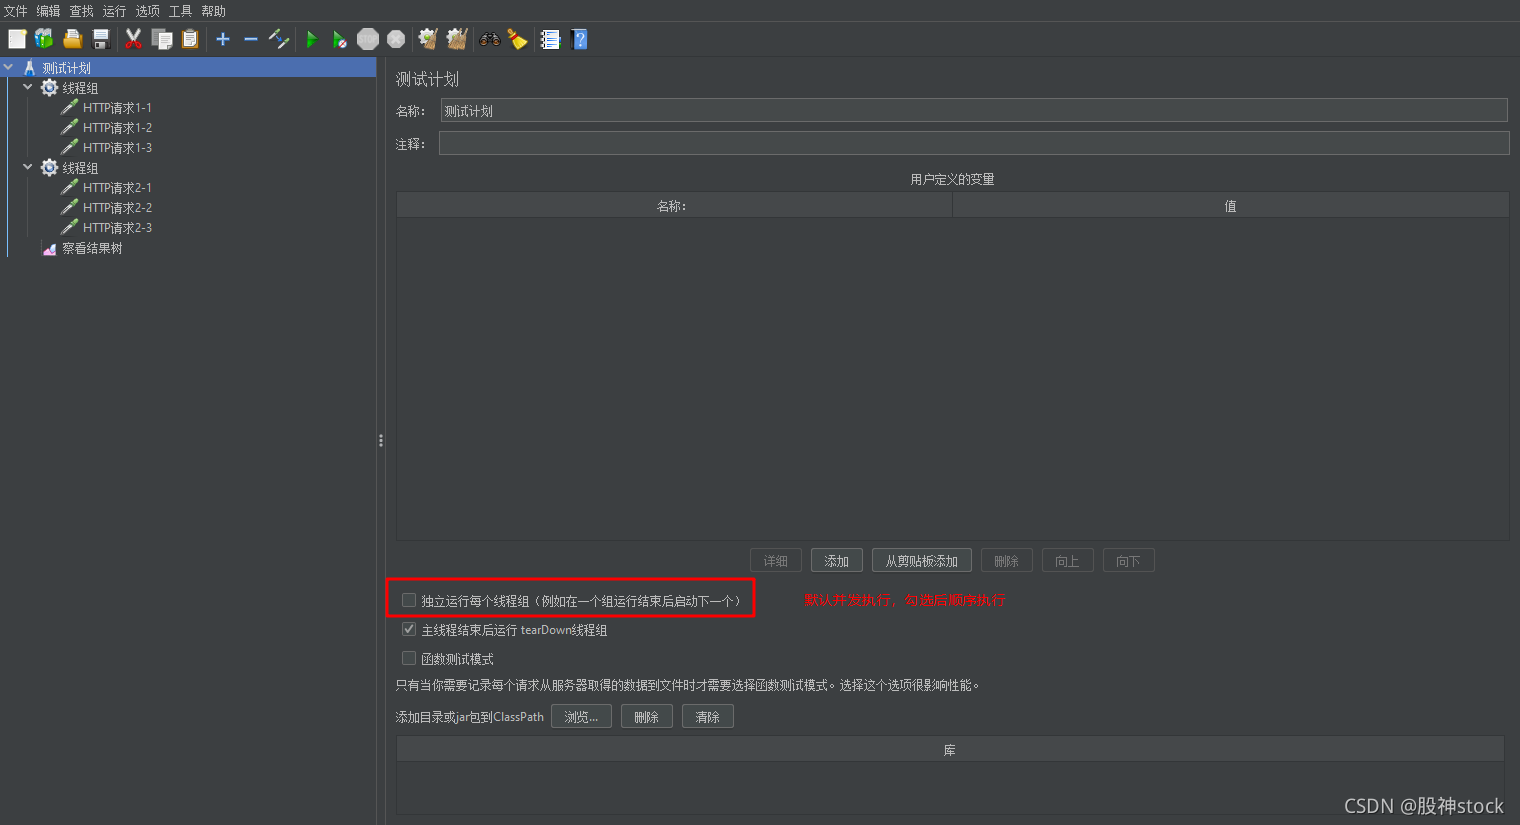Copy using the toolbar copy icon

(x=162, y=39)
